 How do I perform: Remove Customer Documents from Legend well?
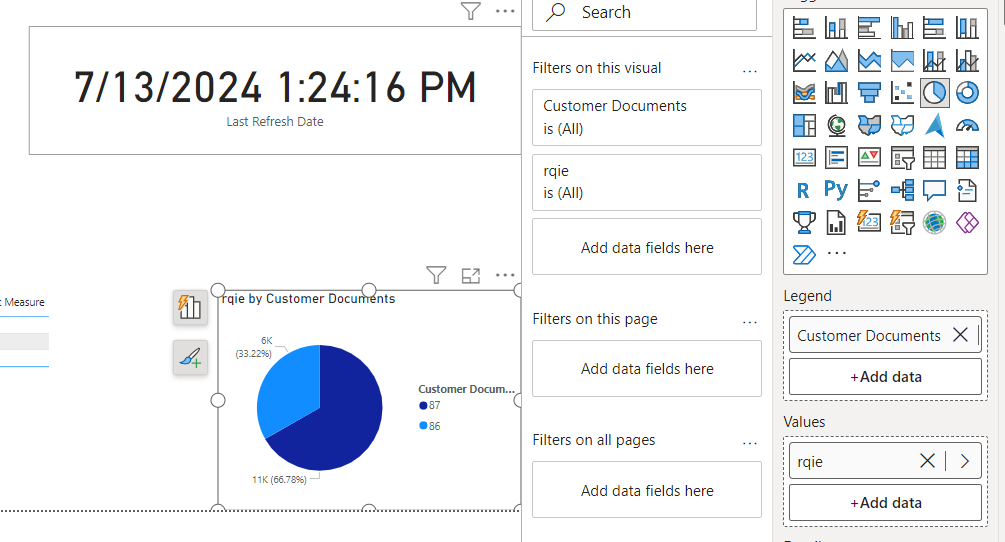960,334
